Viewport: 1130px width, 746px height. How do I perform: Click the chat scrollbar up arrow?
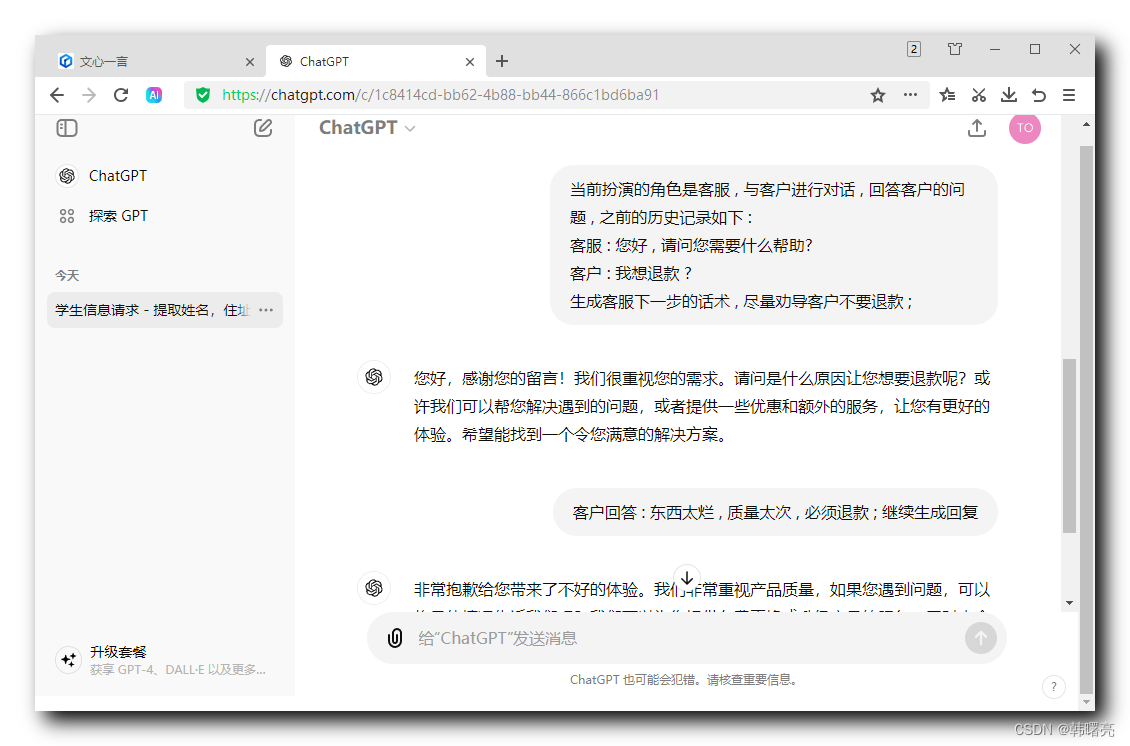point(1087,125)
